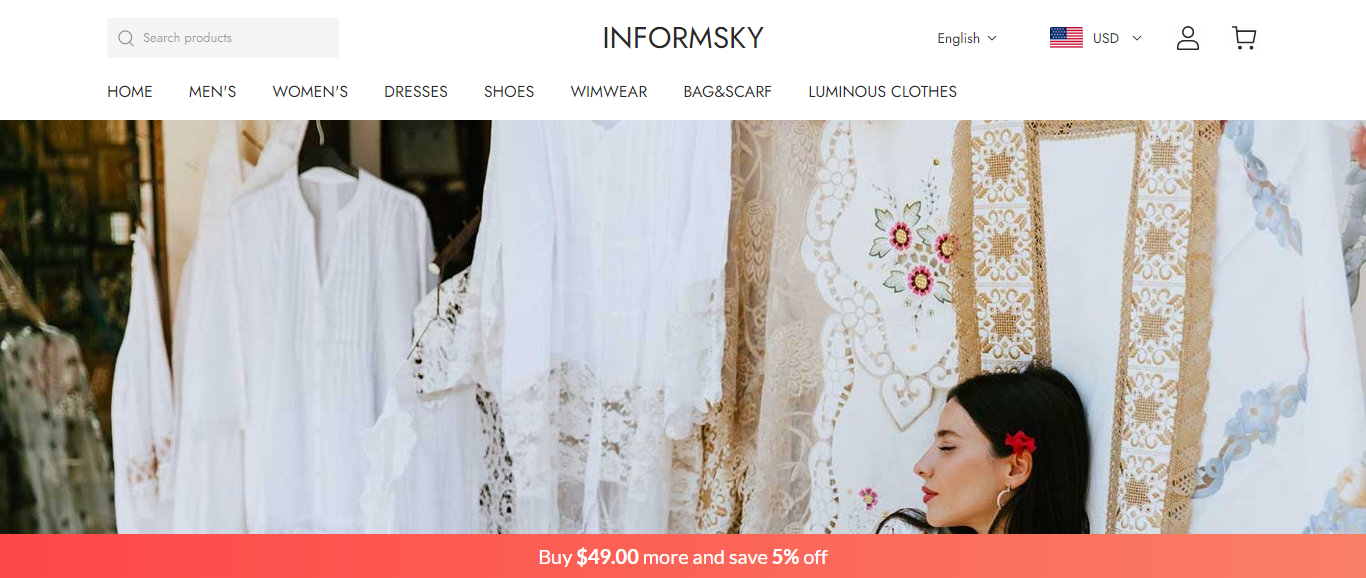Click the chevron next to English

[x=992, y=38]
